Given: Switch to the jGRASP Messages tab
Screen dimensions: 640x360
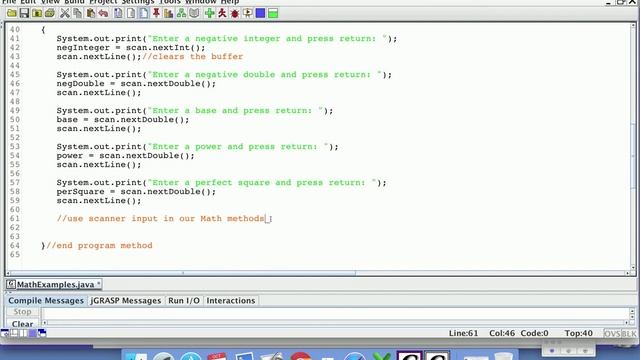Looking at the screenshot, I should click(126, 301).
